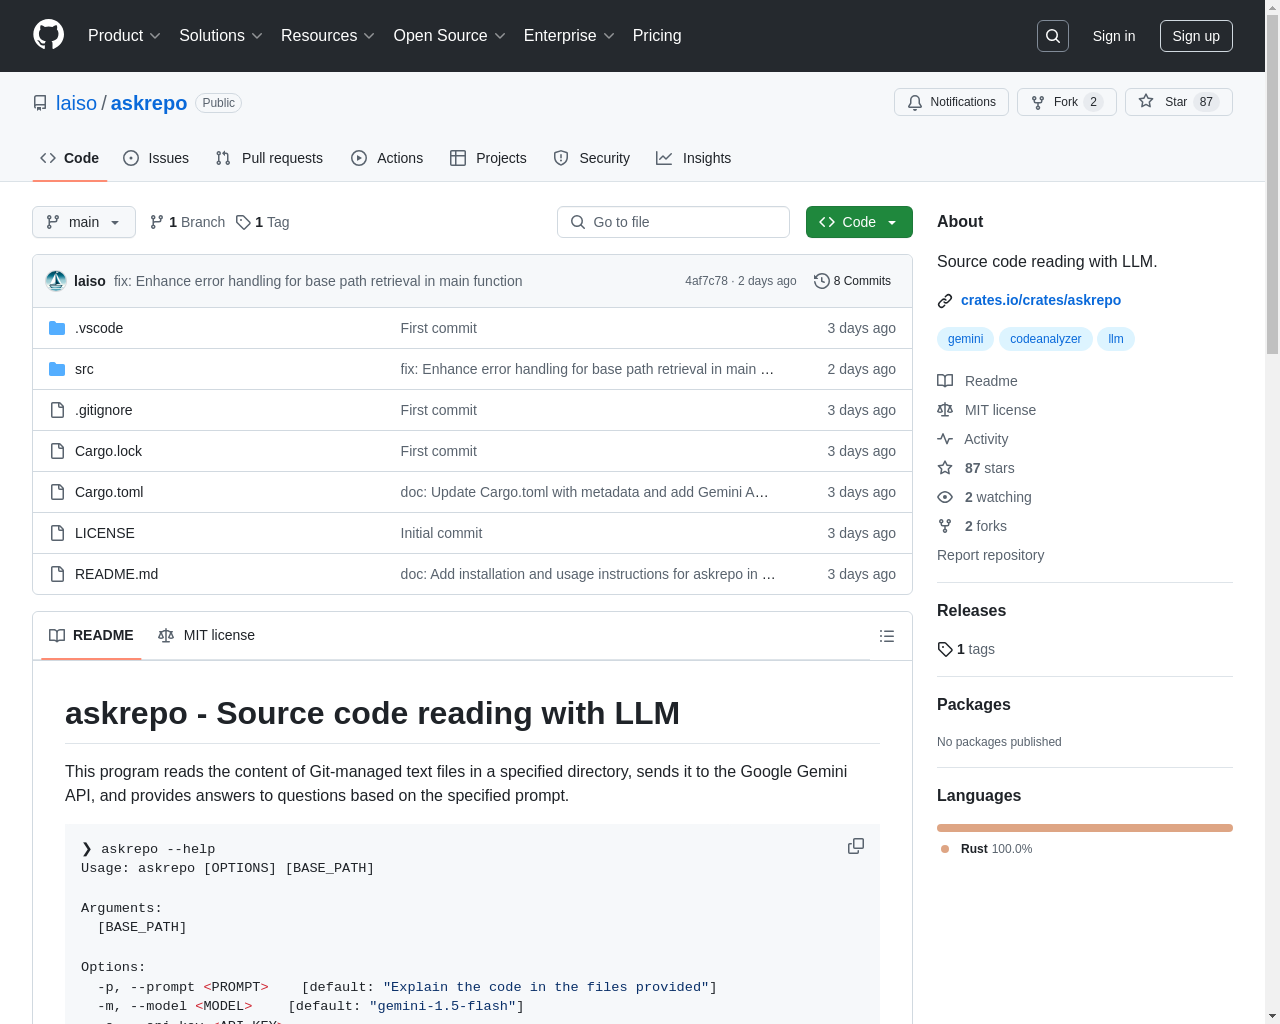Image resolution: width=1280 pixels, height=1024 pixels.
Task: Open the Releases heading link
Action: (x=971, y=611)
